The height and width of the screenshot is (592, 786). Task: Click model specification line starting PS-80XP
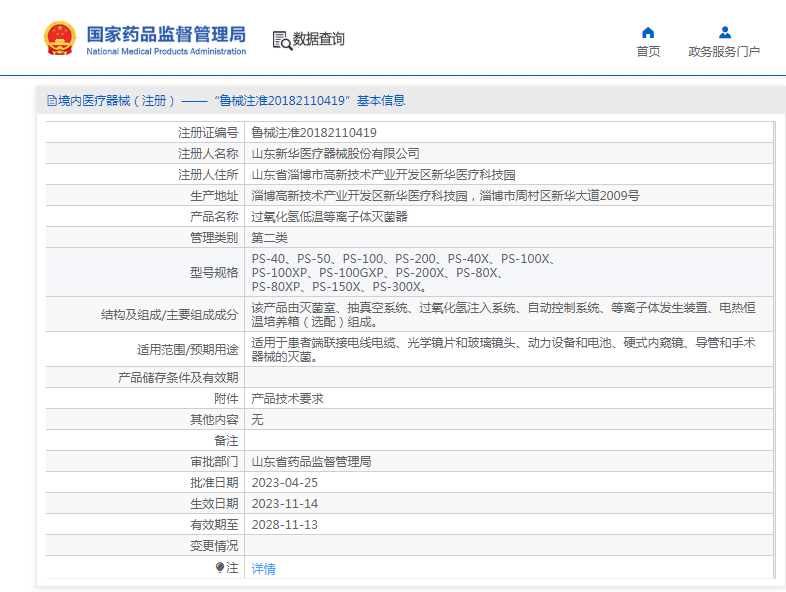pyautogui.click(x=339, y=287)
